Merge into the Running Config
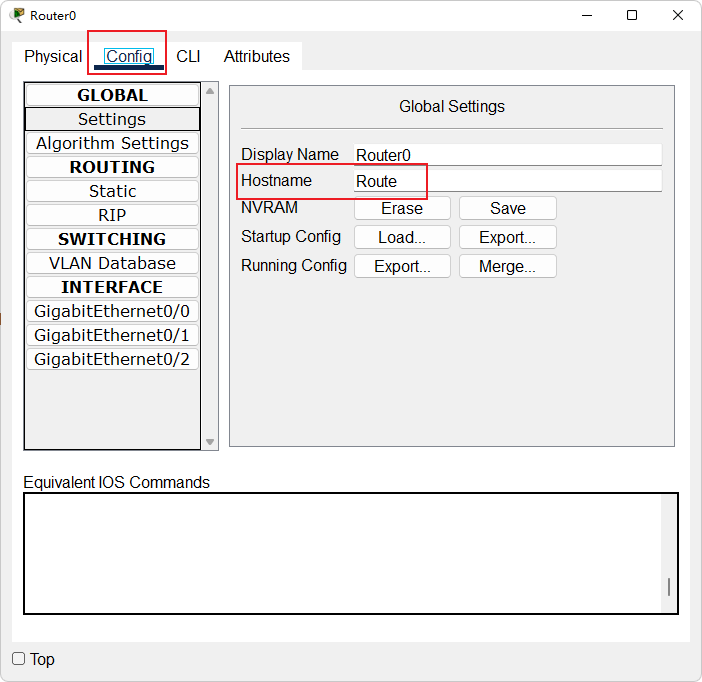 coord(508,266)
